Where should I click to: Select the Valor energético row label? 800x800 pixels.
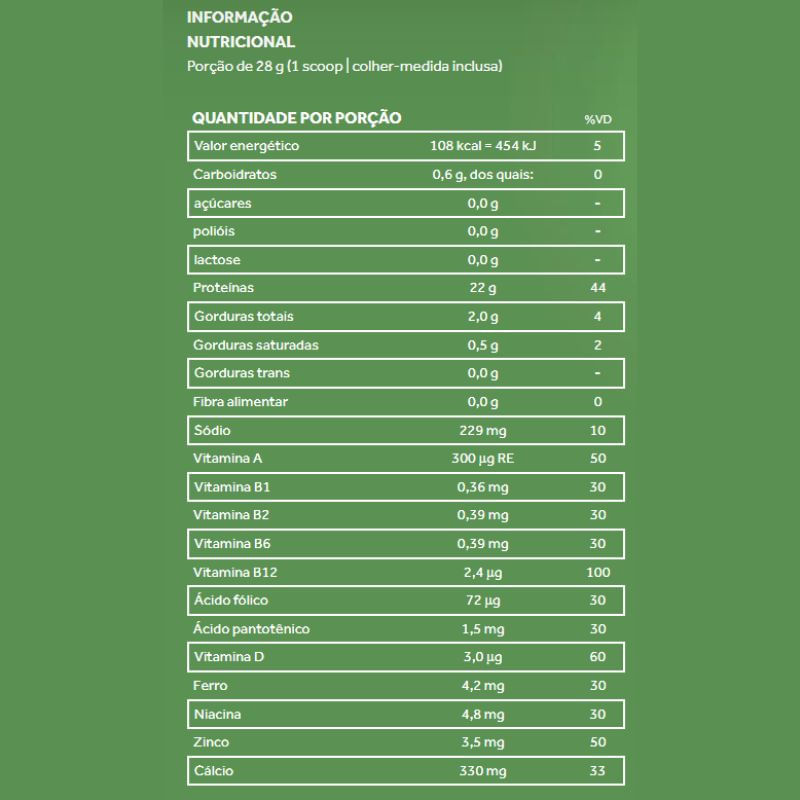coord(232,146)
